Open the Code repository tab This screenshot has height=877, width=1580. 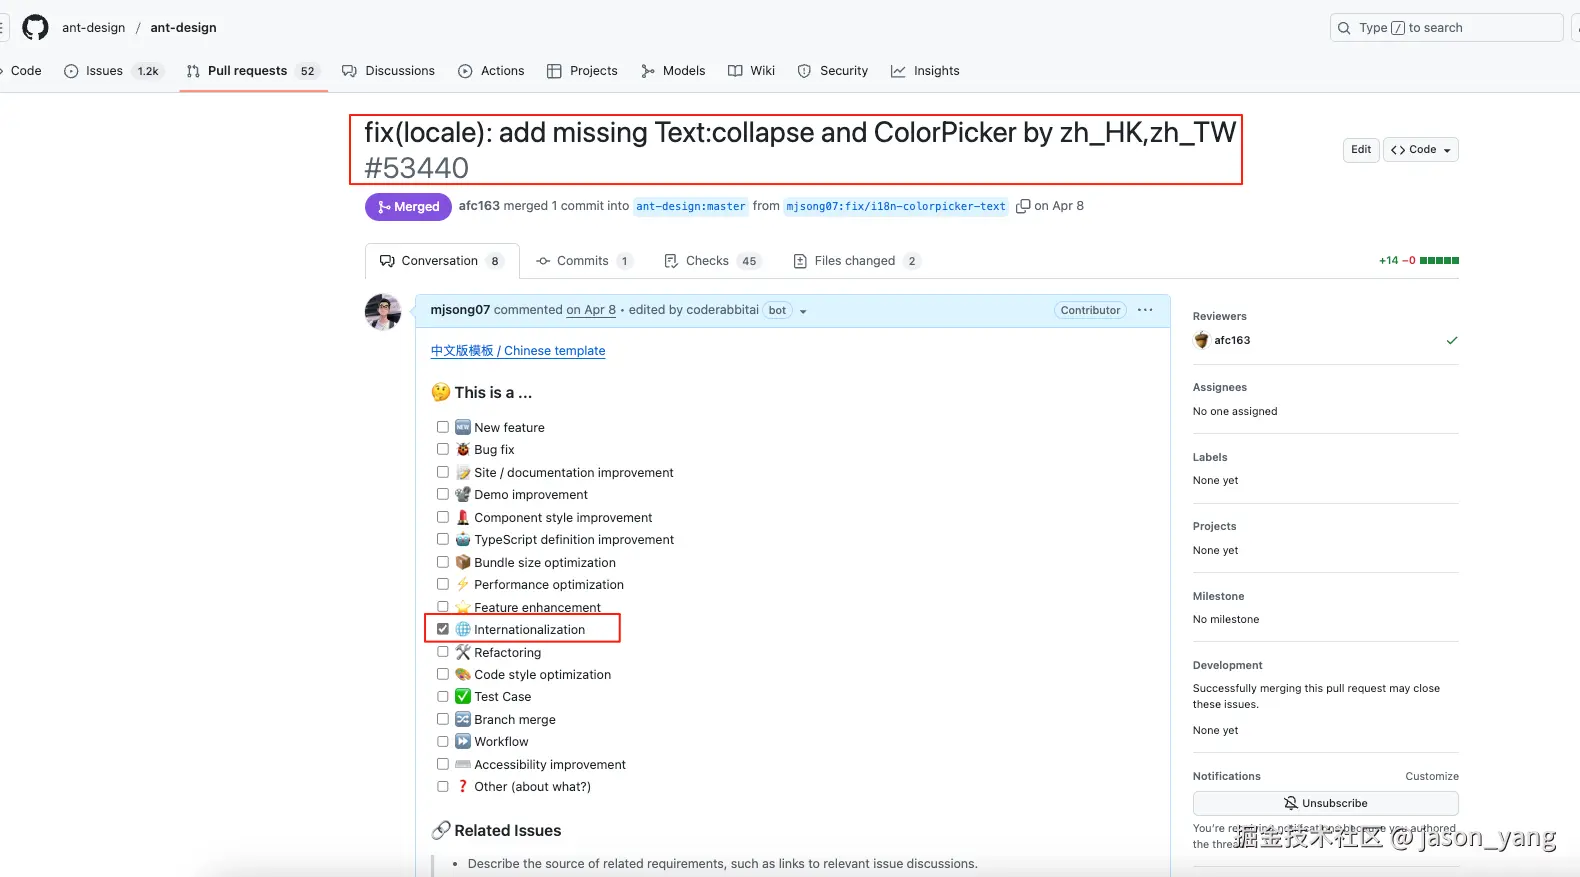21,71
